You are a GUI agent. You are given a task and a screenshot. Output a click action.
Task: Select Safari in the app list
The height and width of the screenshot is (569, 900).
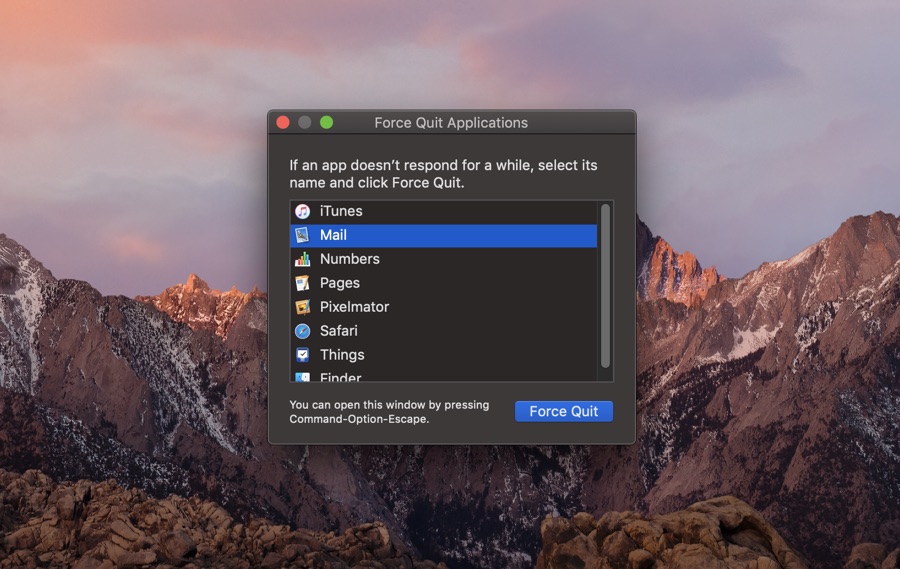pyautogui.click(x=444, y=331)
